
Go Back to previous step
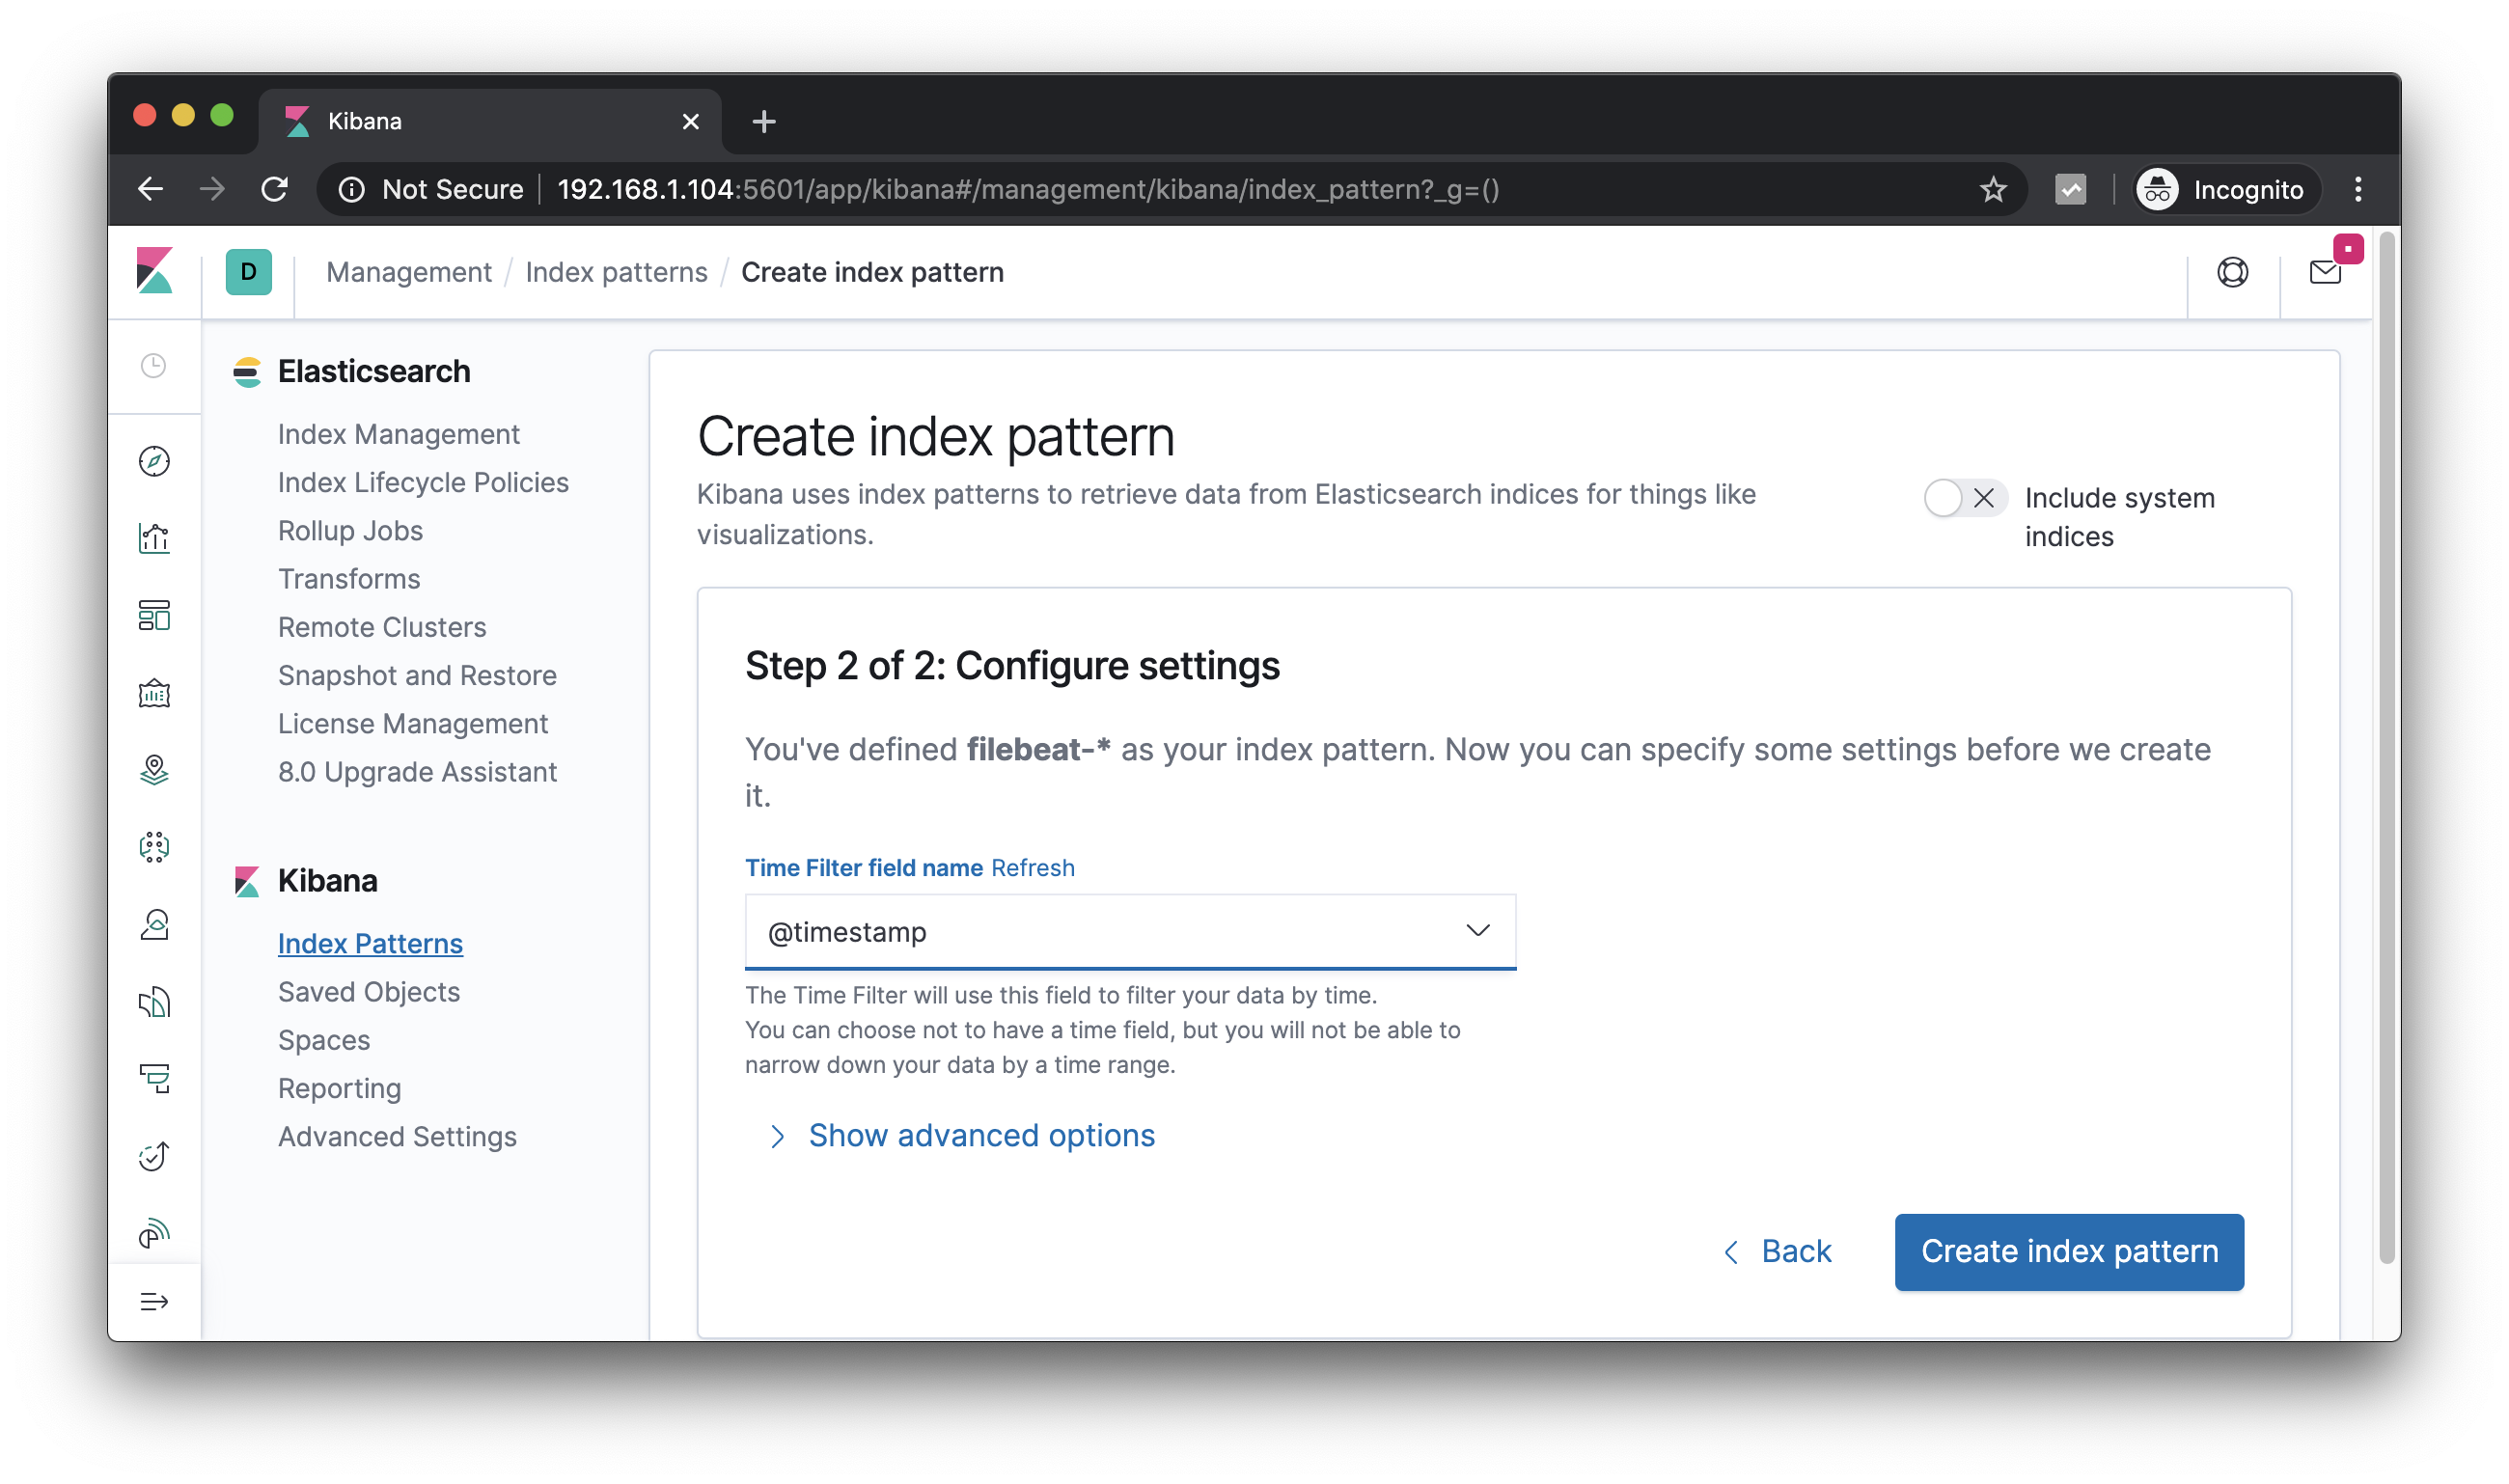1778,1251
